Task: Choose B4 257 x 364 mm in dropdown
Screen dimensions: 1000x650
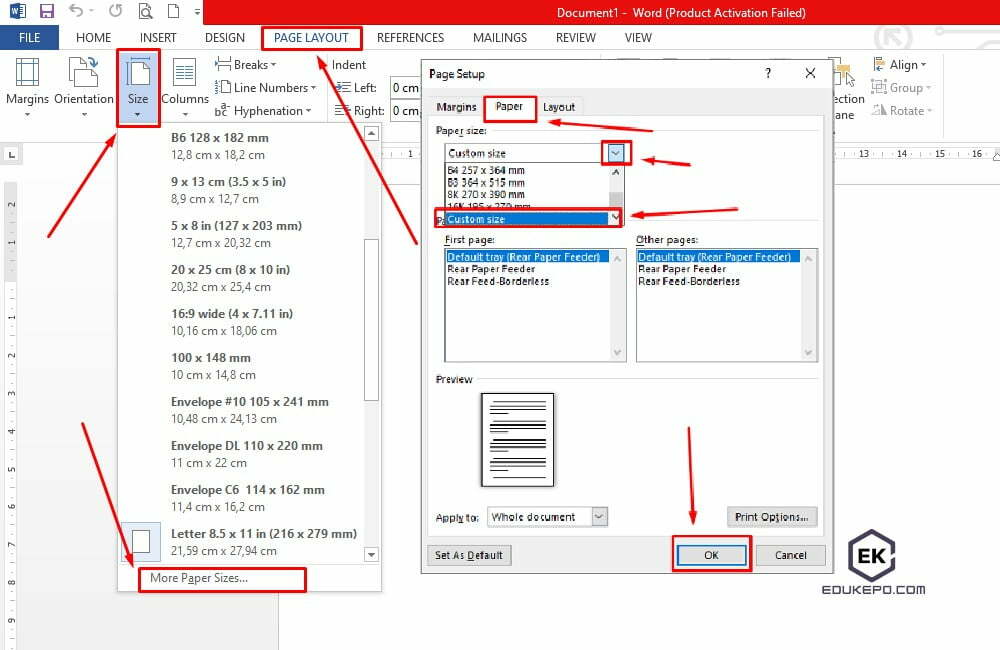Action: pyautogui.click(x=527, y=170)
